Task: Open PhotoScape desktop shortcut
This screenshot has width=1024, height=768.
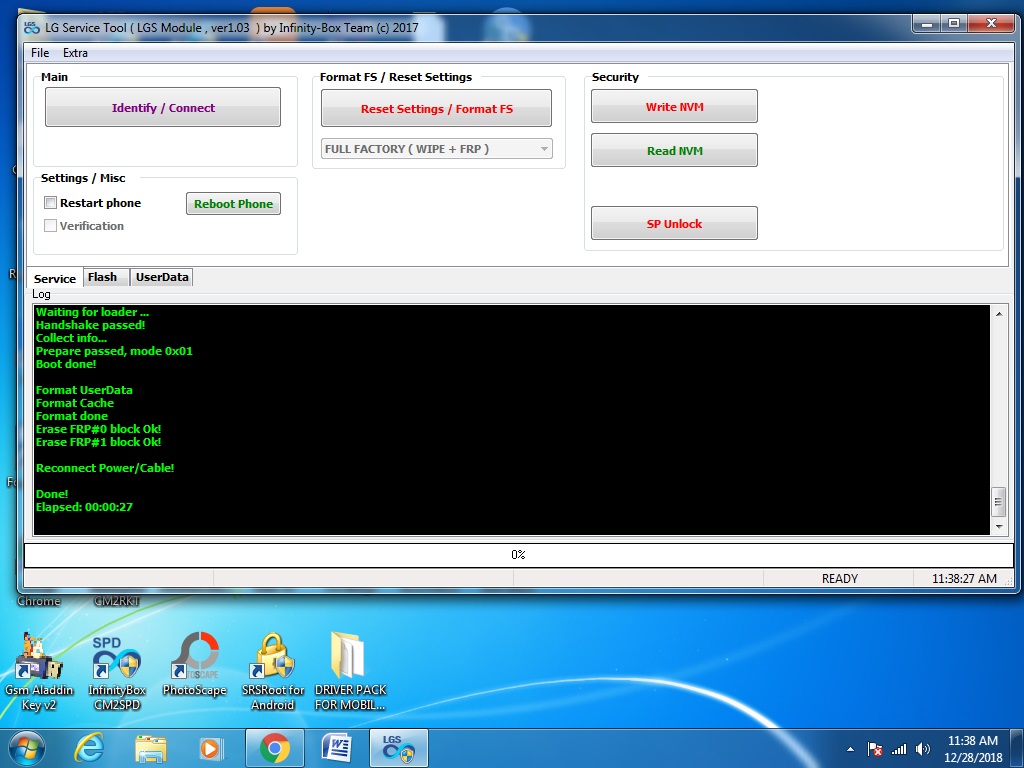Action: coord(195,665)
